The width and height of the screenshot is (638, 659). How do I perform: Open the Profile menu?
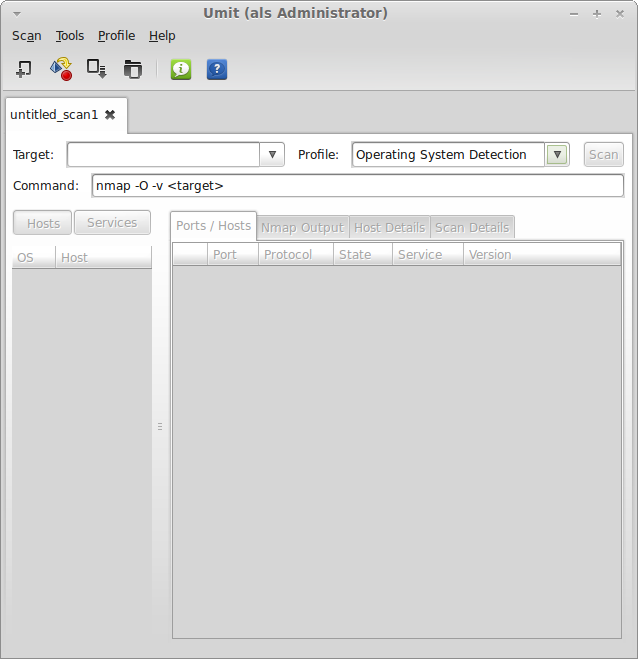click(116, 36)
